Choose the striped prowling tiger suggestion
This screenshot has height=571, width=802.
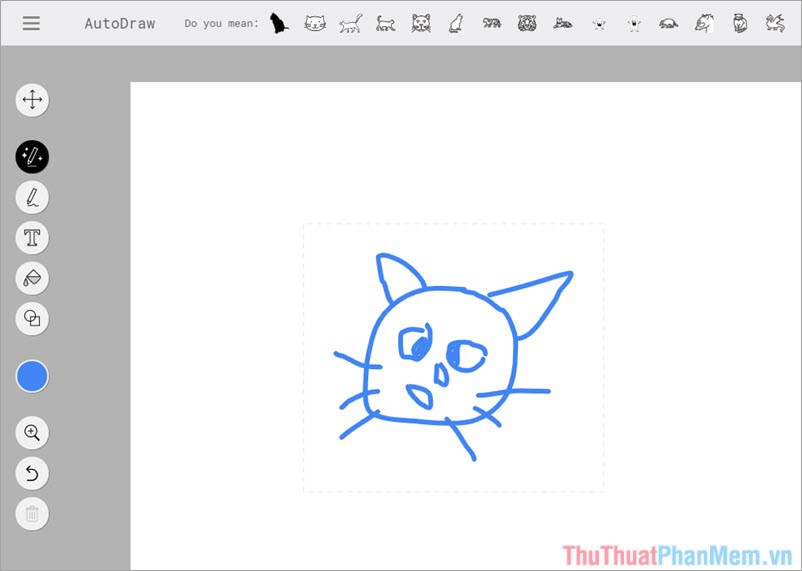[492, 23]
